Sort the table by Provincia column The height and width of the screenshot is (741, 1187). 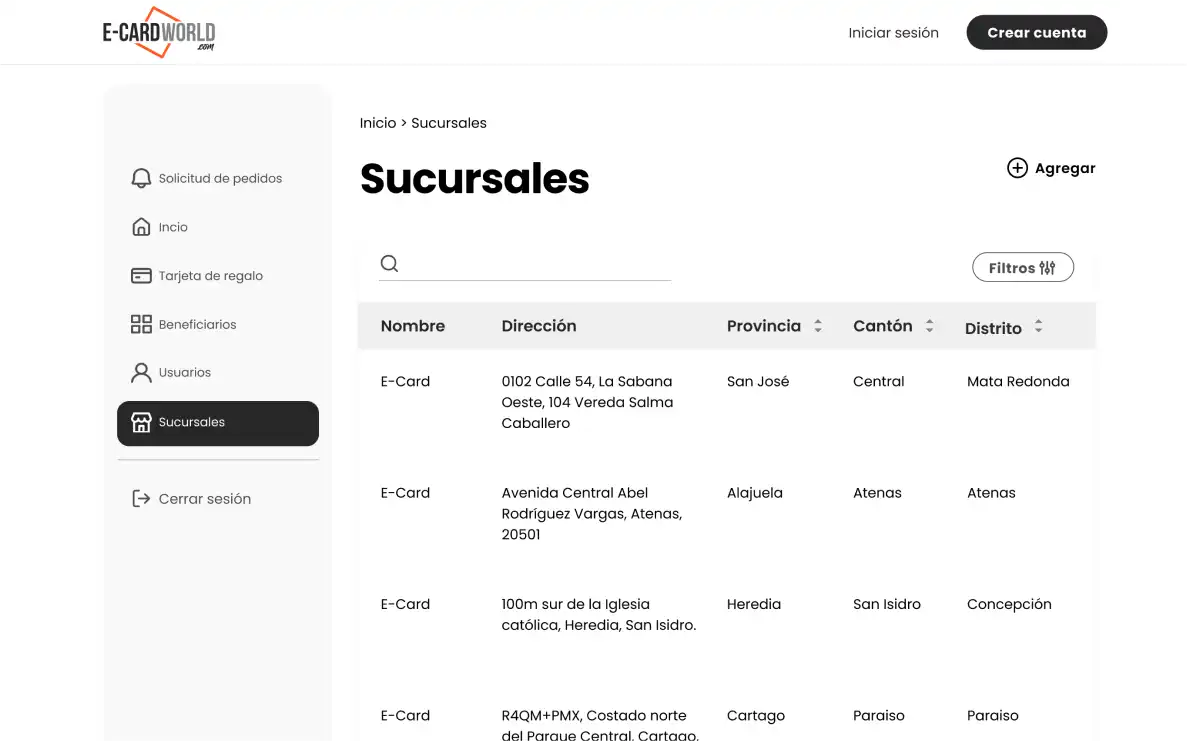[818, 325]
